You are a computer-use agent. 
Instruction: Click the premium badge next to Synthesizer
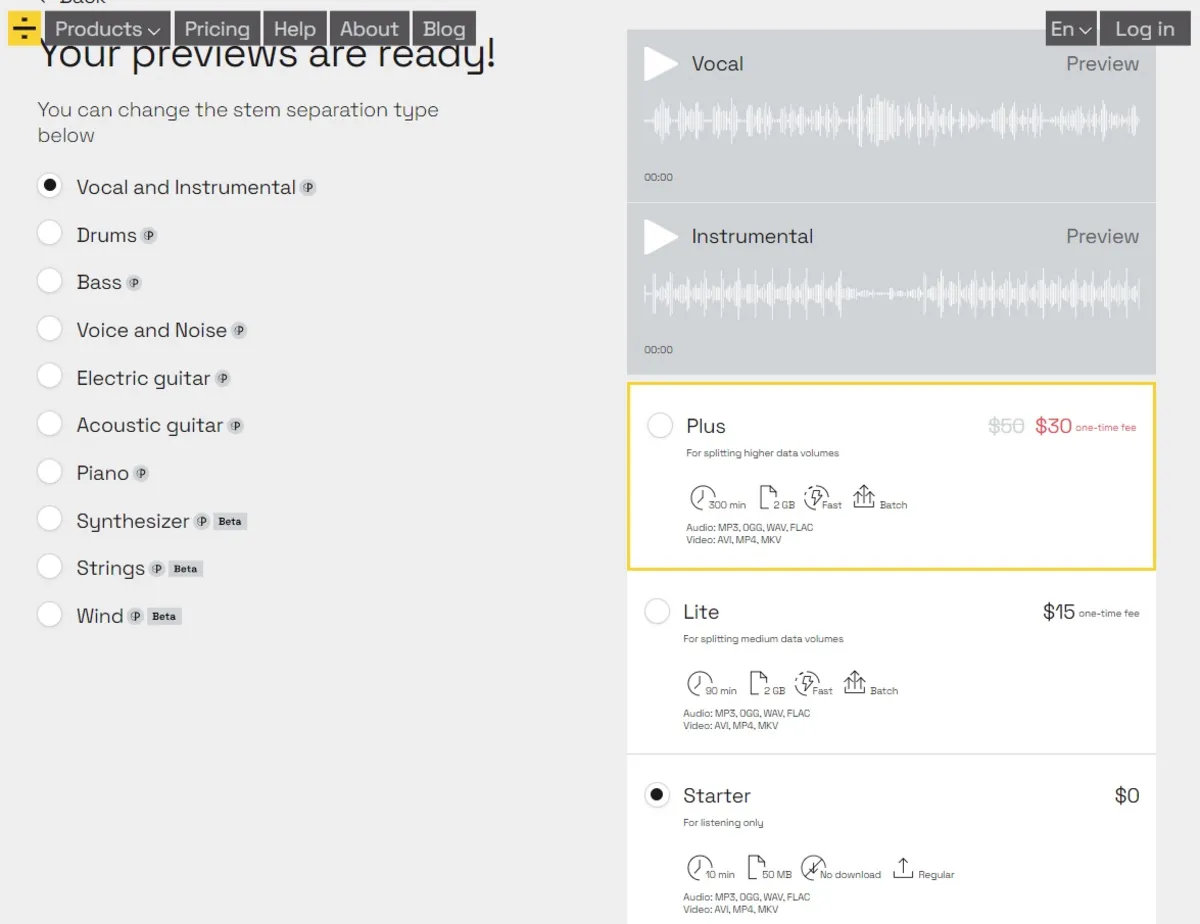click(202, 521)
